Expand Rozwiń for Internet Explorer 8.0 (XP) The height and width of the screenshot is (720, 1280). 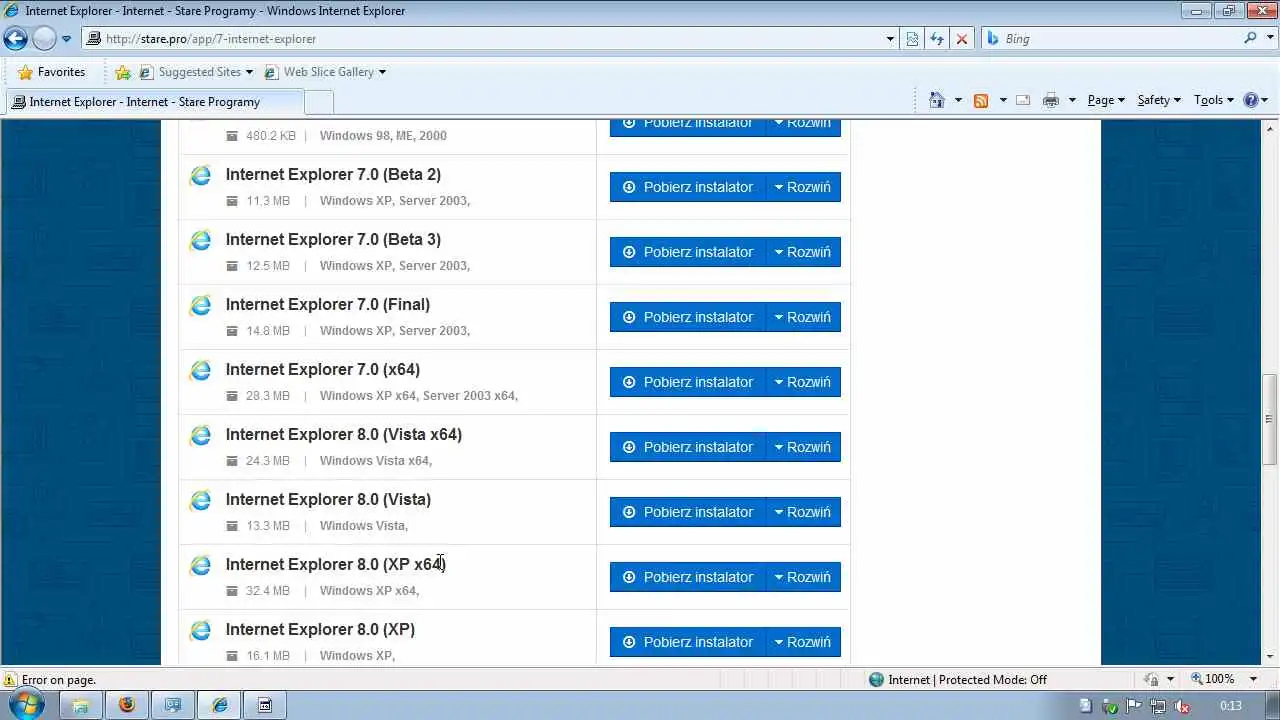pos(803,642)
